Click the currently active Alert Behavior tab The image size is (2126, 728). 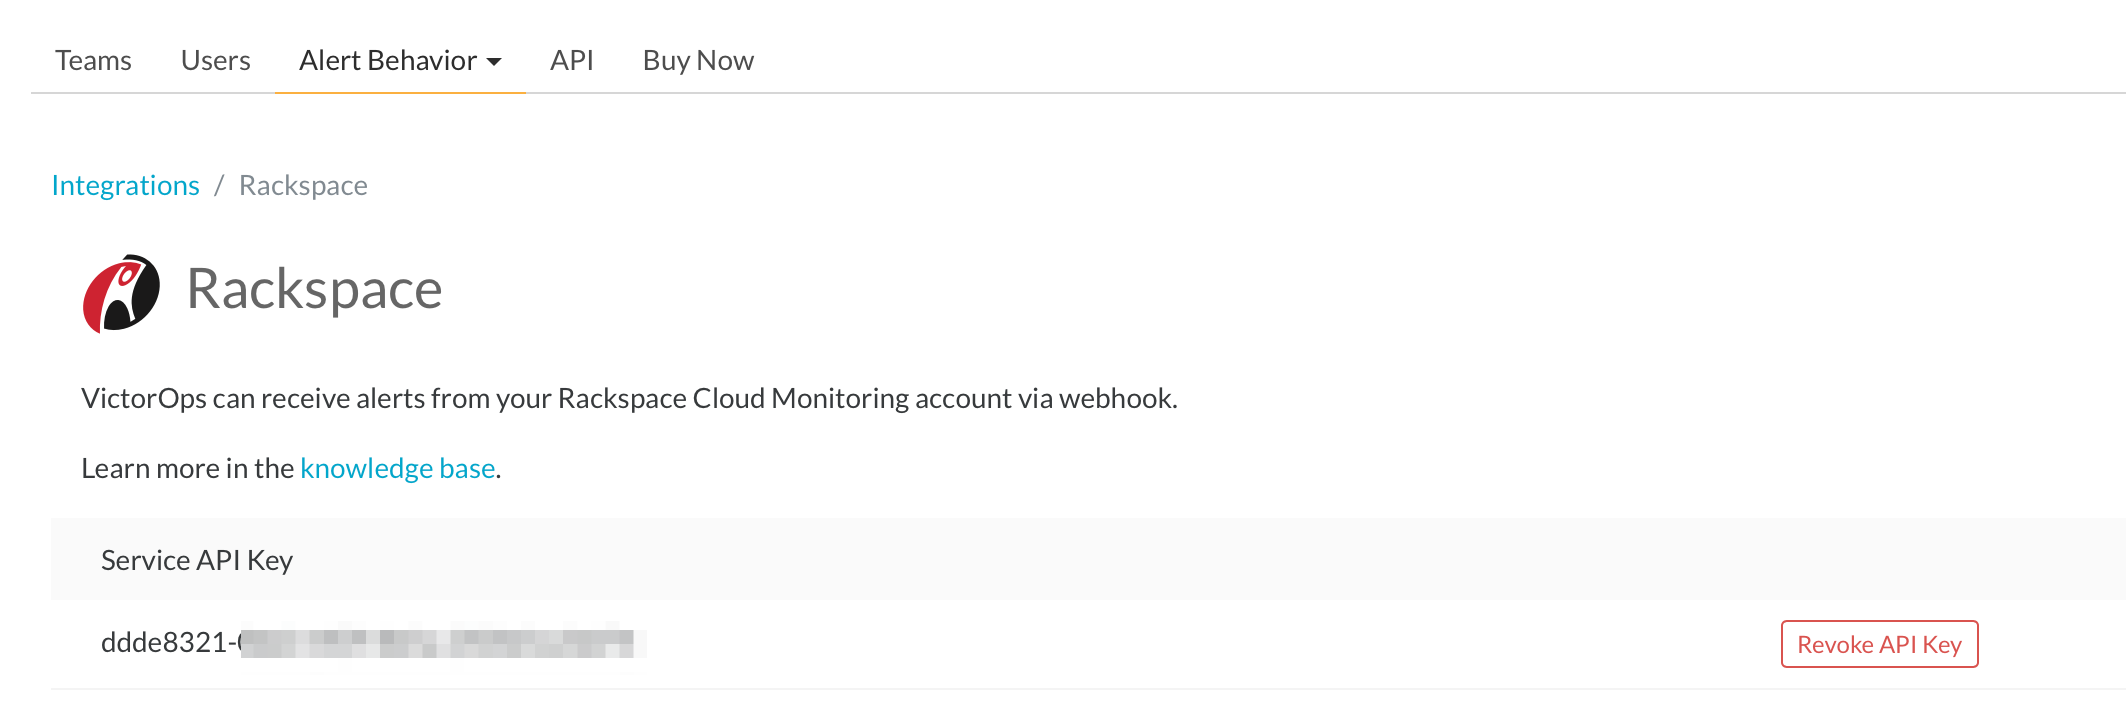coord(389,60)
